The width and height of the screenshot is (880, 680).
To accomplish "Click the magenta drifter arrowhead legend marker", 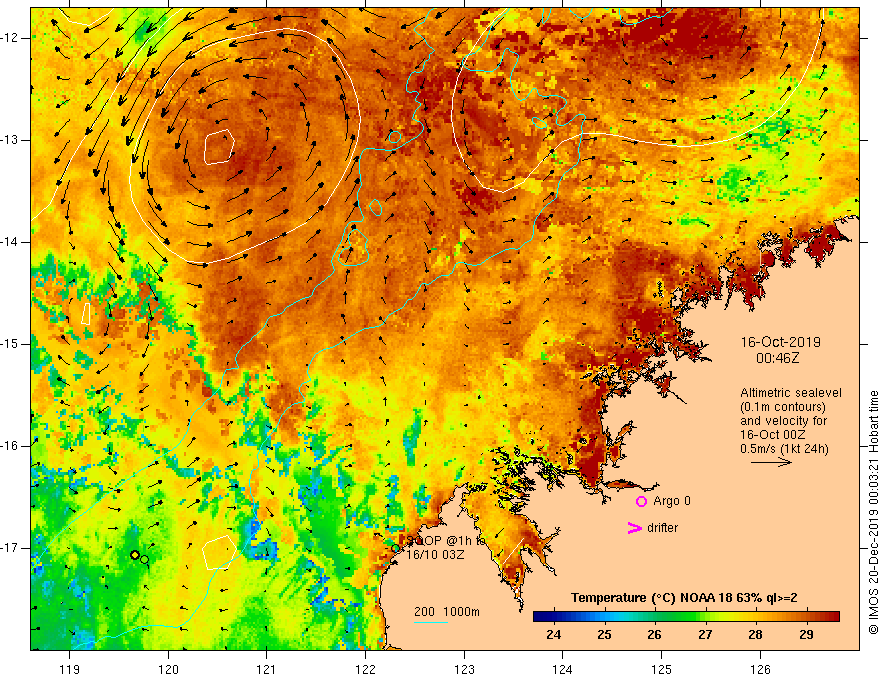I will coord(634,528).
